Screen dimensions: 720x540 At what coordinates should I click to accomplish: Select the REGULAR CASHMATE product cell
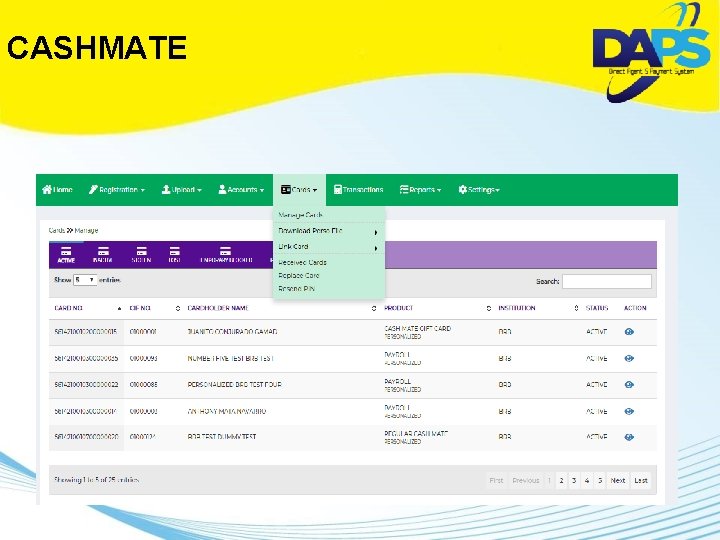[416, 437]
